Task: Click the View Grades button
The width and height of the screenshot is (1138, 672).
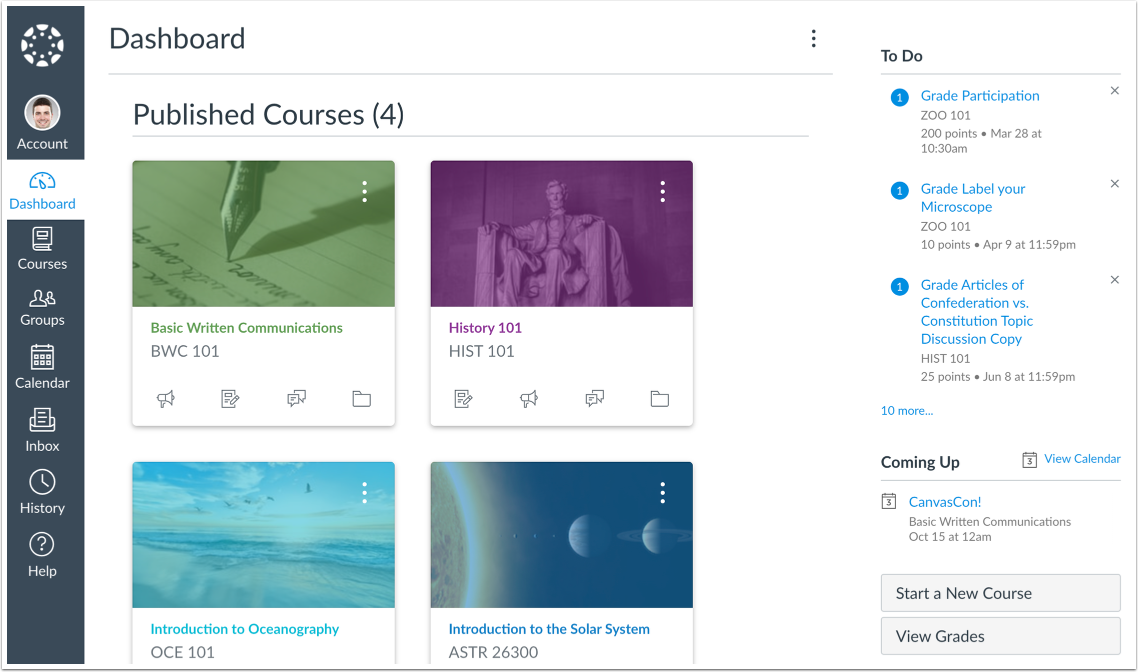Action: pos(1000,636)
